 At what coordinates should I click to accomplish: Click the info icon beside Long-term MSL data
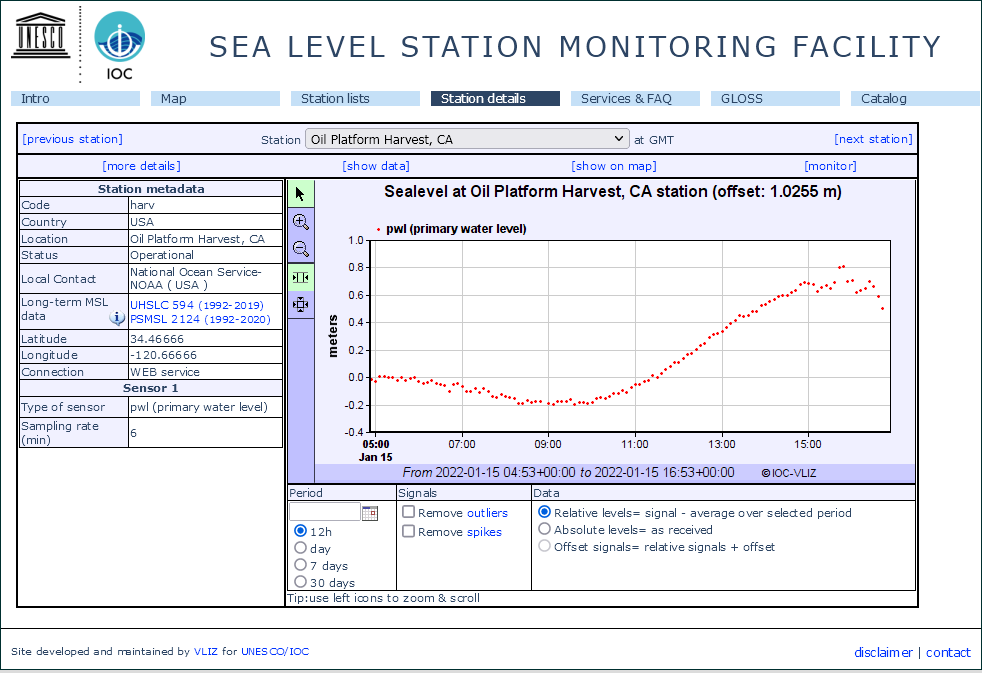click(117, 317)
